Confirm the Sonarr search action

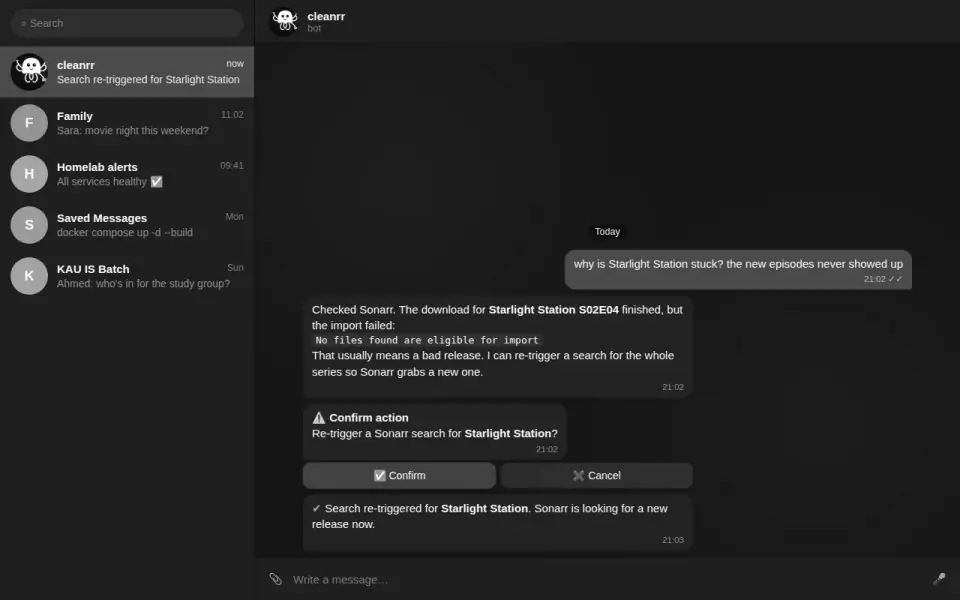coord(399,476)
